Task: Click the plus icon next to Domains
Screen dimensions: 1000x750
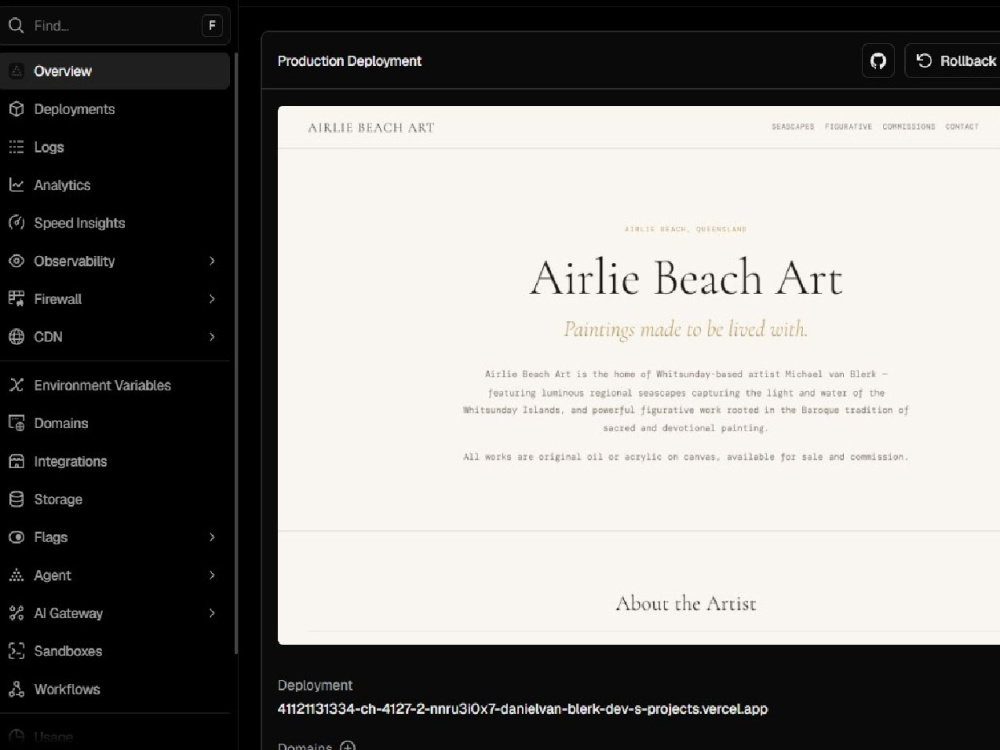Action: pos(348,746)
